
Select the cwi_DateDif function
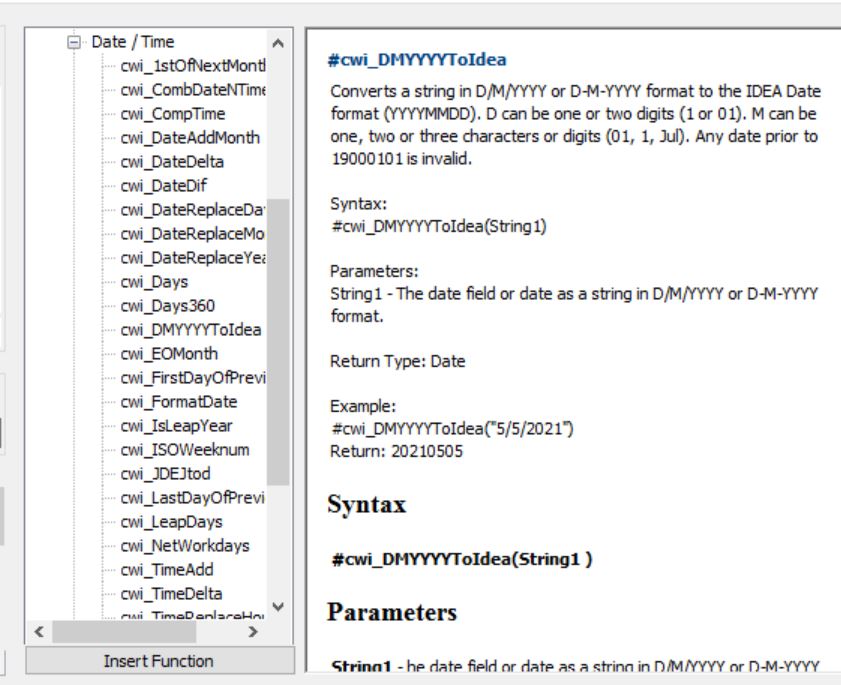pos(164,186)
